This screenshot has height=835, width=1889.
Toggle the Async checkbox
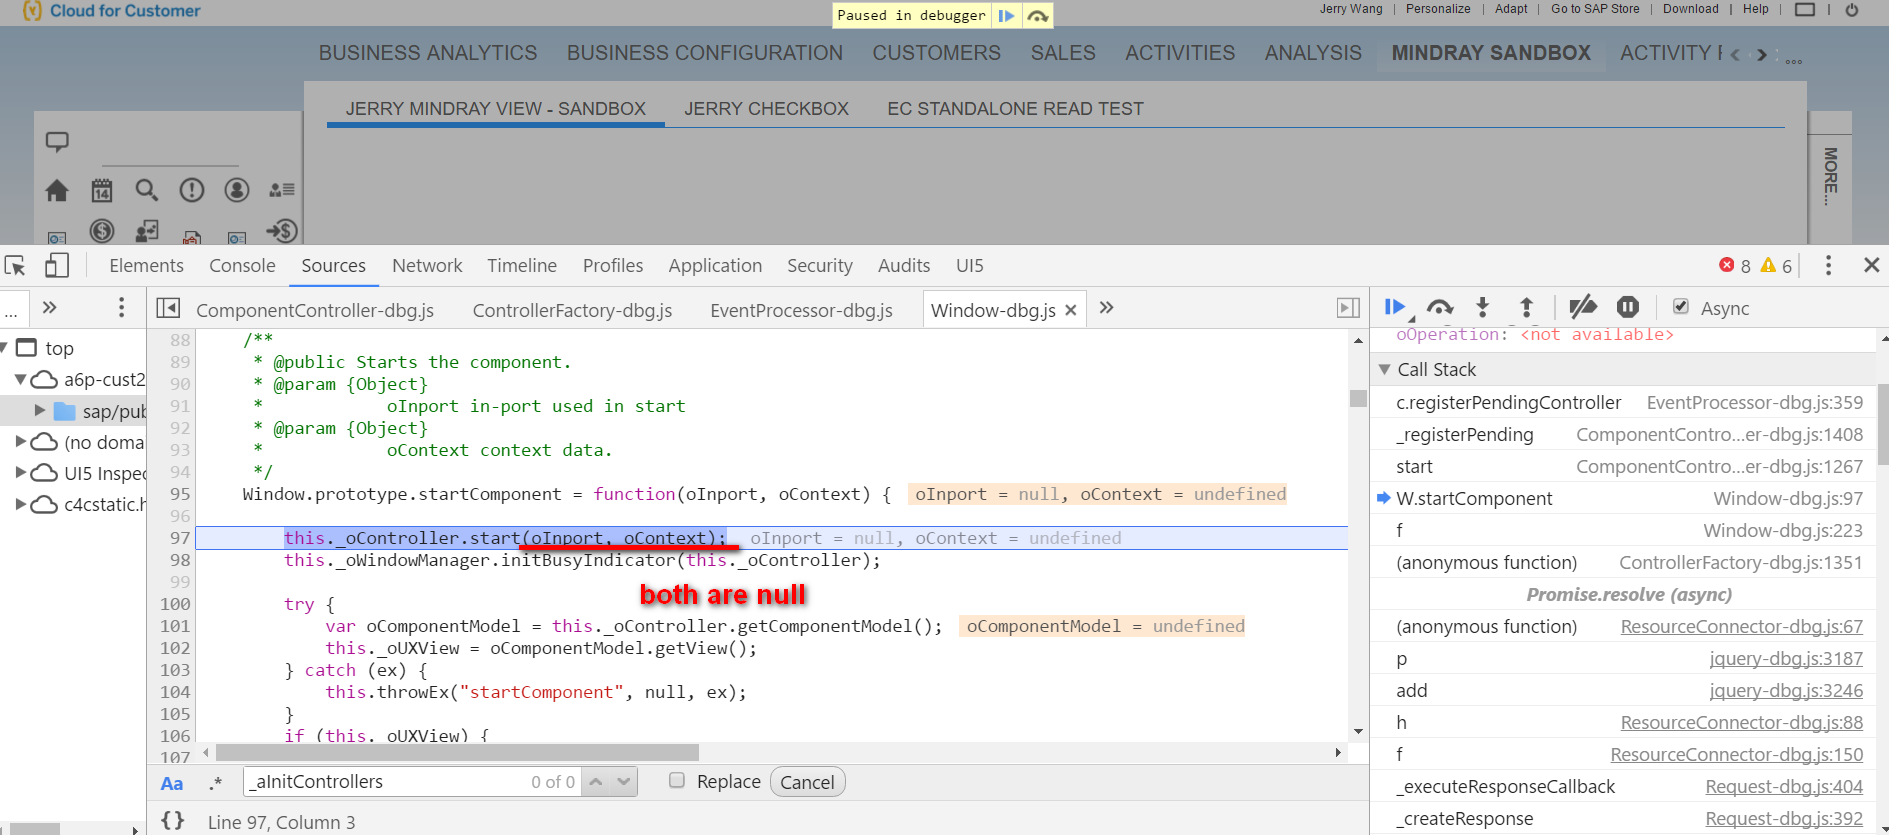(x=1681, y=307)
